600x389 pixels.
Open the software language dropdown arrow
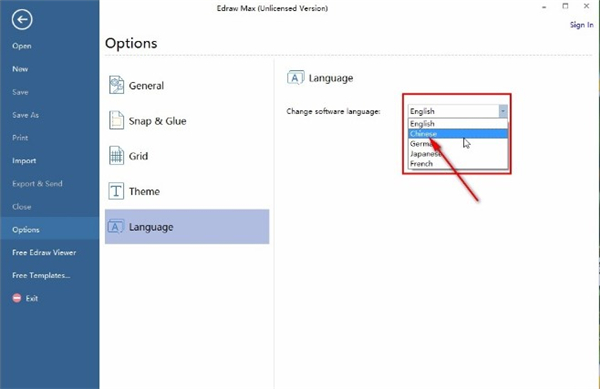pos(503,111)
